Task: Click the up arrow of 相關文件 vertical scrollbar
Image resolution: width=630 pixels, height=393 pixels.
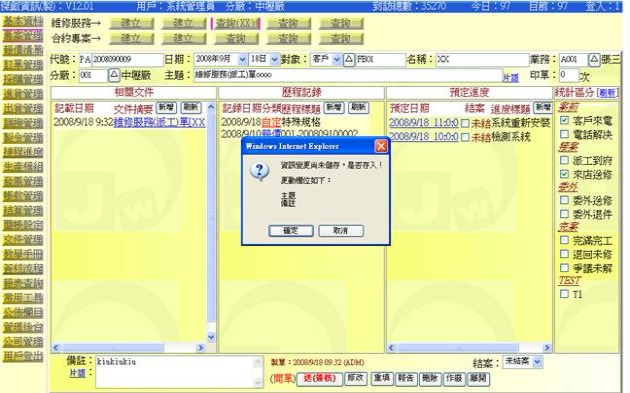Action: pos(211,107)
